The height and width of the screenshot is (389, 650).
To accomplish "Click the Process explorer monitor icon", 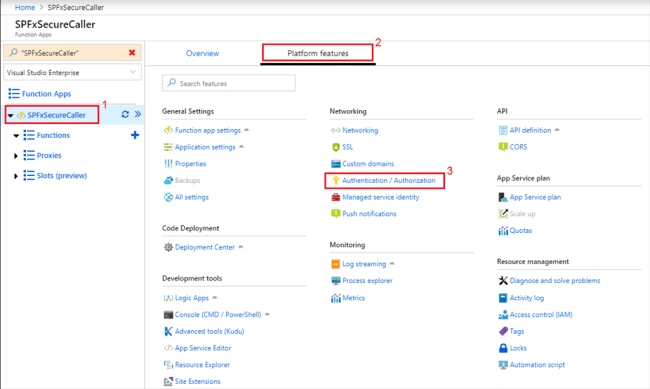I will point(335,281).
